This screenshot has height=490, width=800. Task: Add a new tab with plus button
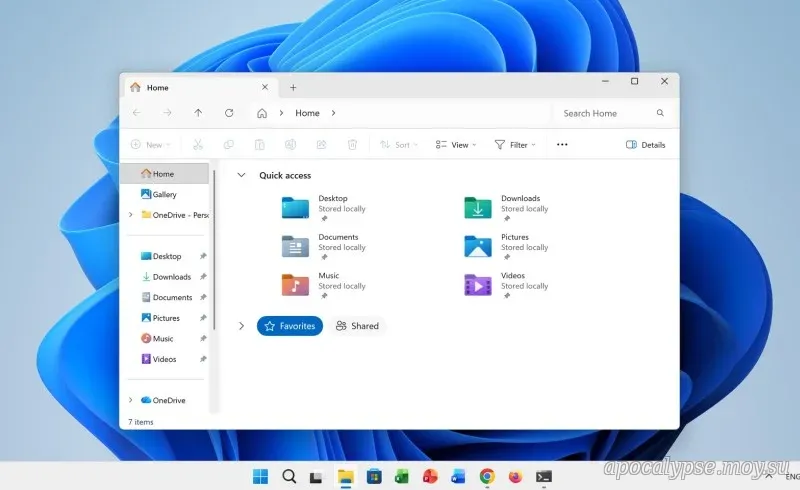pos(293,87)
